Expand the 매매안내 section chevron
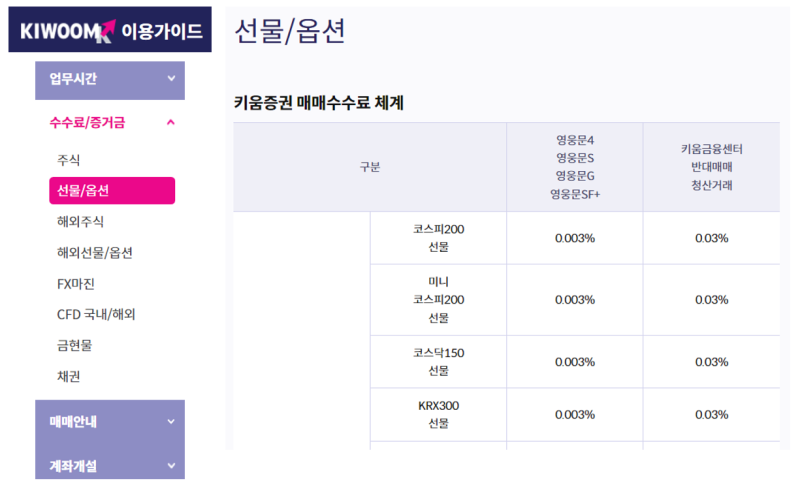 (171, 421)
